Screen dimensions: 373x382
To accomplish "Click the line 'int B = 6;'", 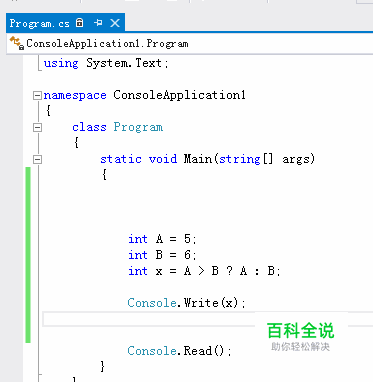I will pos(162,255).
